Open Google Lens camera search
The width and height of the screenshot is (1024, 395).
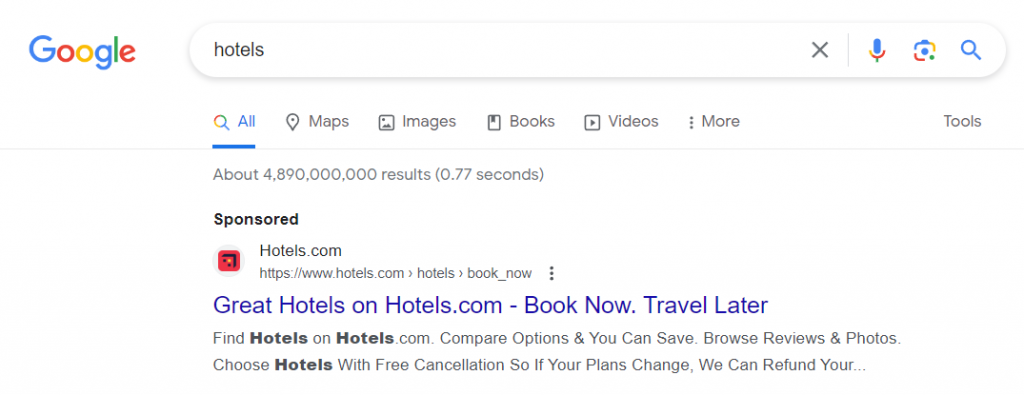point(924,50)
